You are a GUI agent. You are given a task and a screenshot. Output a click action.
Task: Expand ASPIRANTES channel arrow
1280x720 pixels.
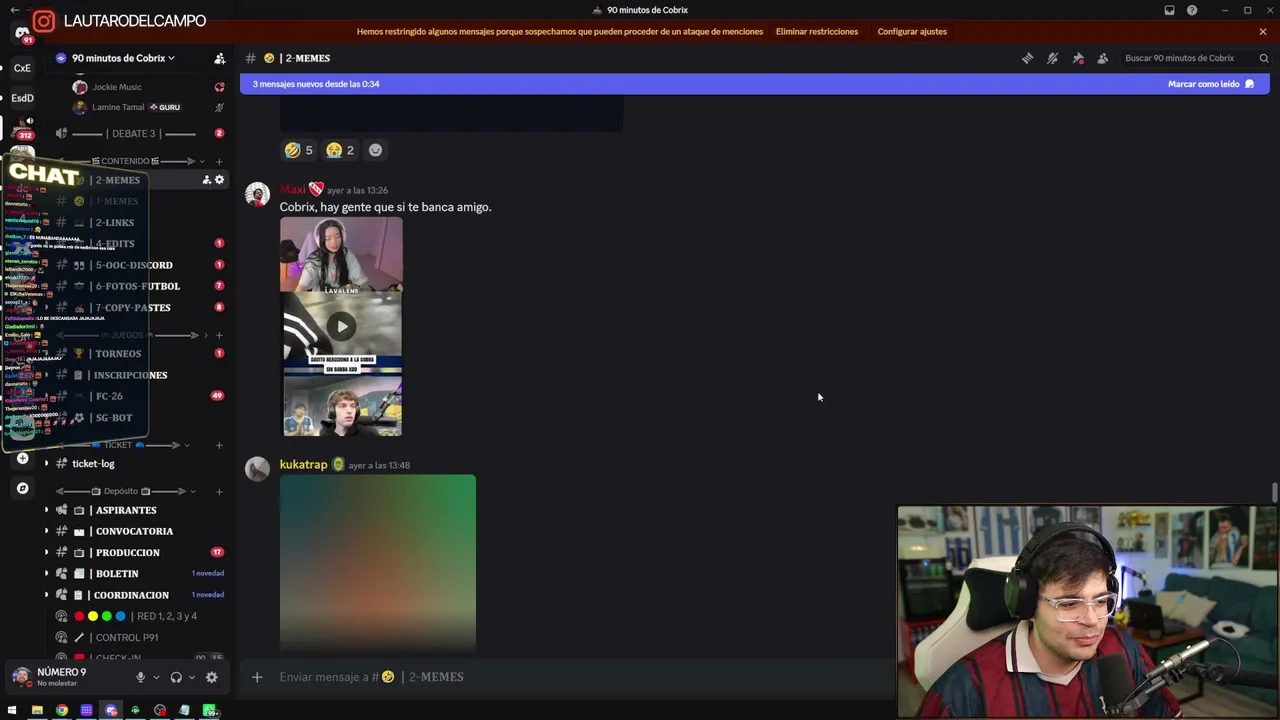tap(46, 510)
